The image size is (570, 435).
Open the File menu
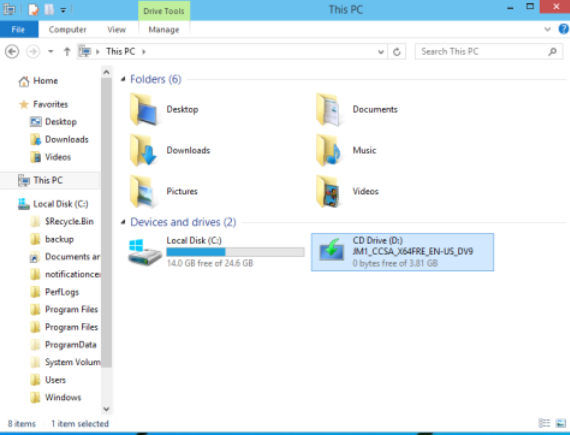pyautogui.click(x=19, y=29)
